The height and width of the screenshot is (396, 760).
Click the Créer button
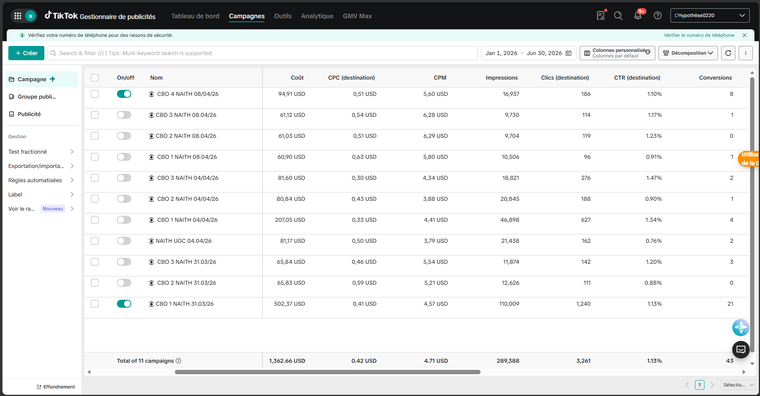point(26,53)
